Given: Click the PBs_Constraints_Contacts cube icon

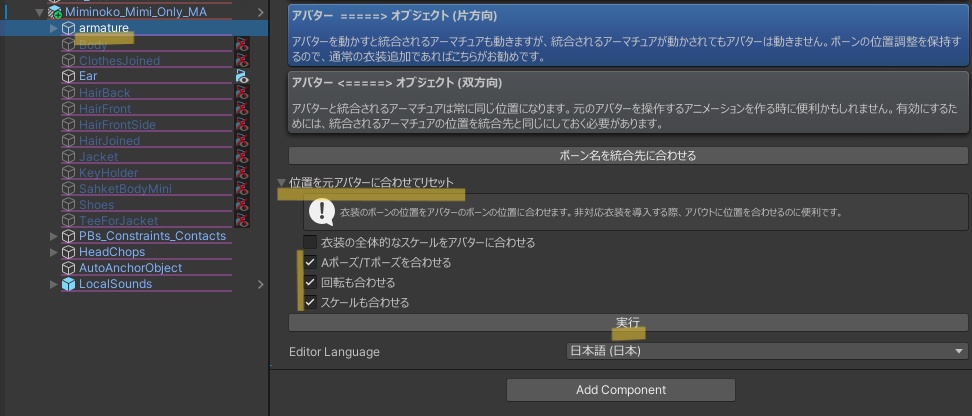Looking at the screenshot, I should pos(68,236).
